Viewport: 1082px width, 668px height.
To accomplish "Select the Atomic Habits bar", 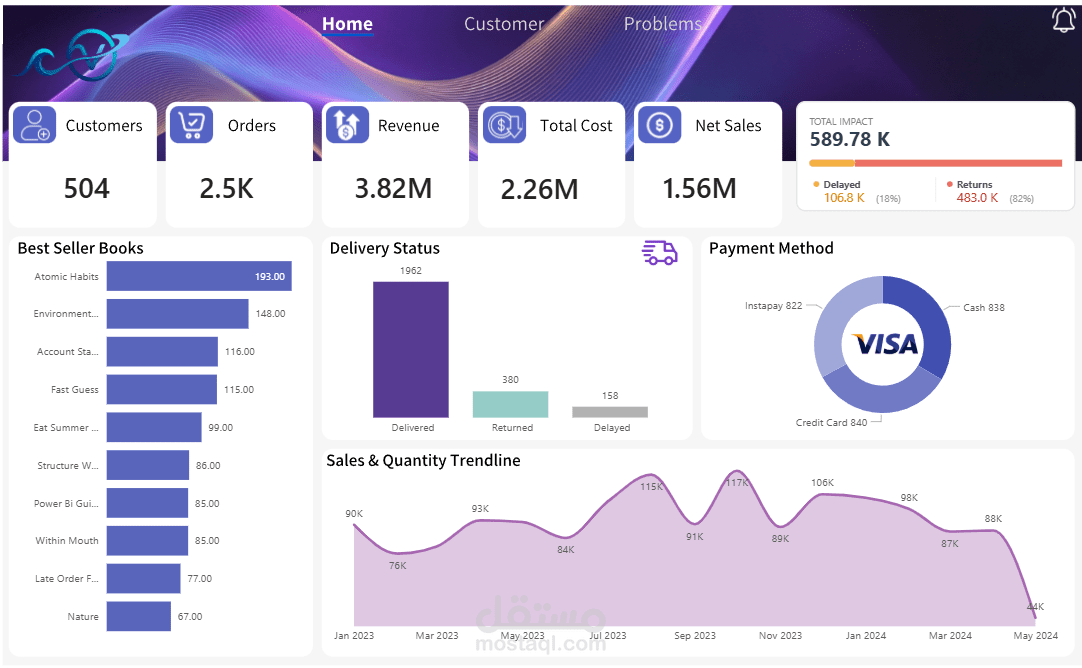I will 199,276.
